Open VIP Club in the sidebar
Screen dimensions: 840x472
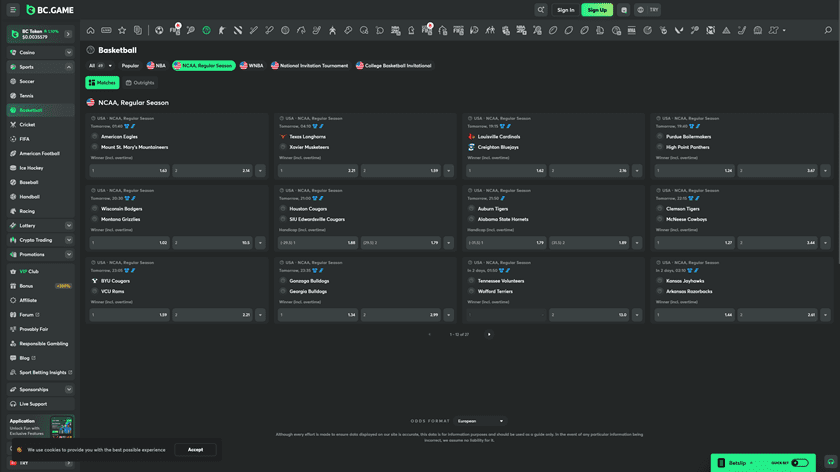point(40,272)
